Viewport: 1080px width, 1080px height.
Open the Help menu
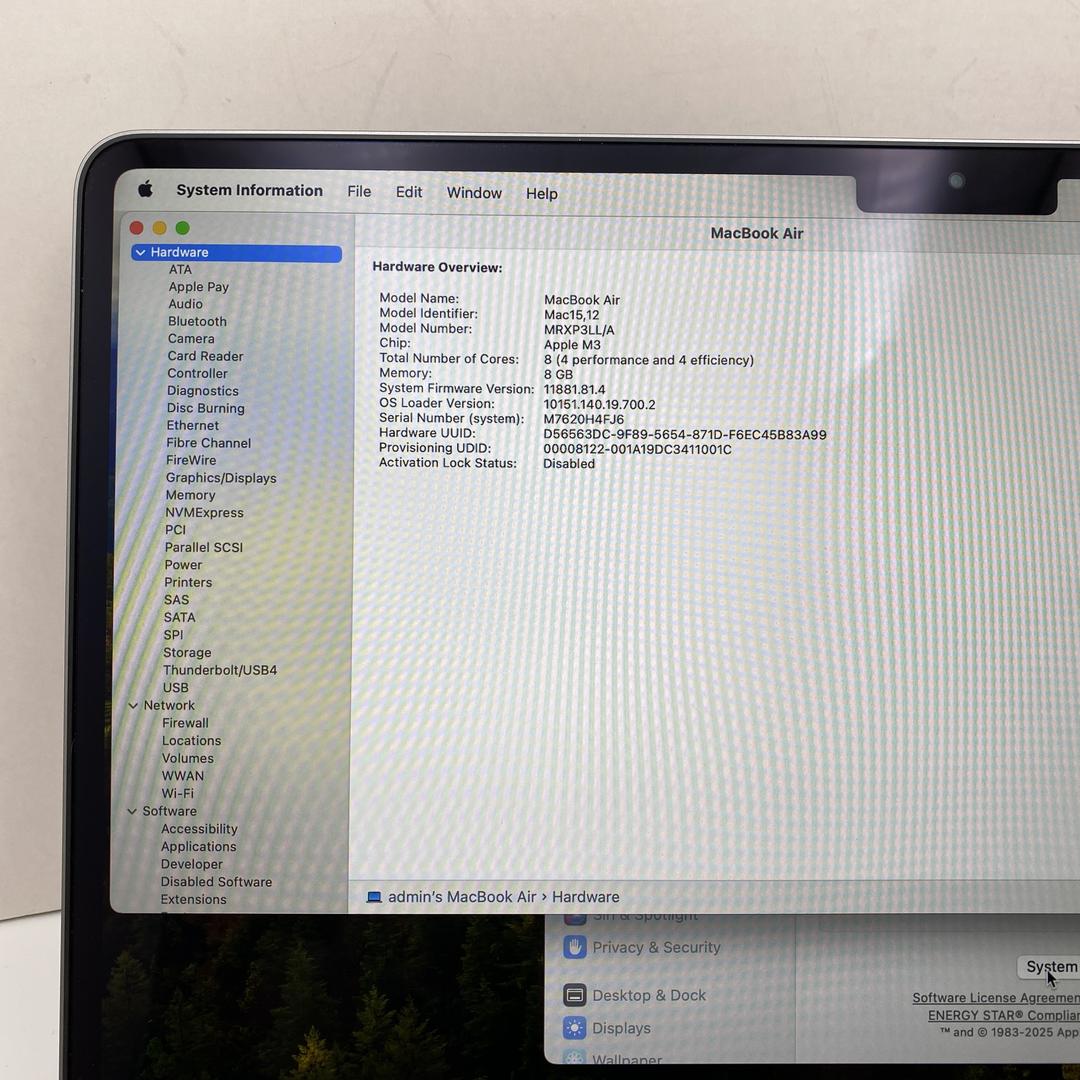pos(541,194)
